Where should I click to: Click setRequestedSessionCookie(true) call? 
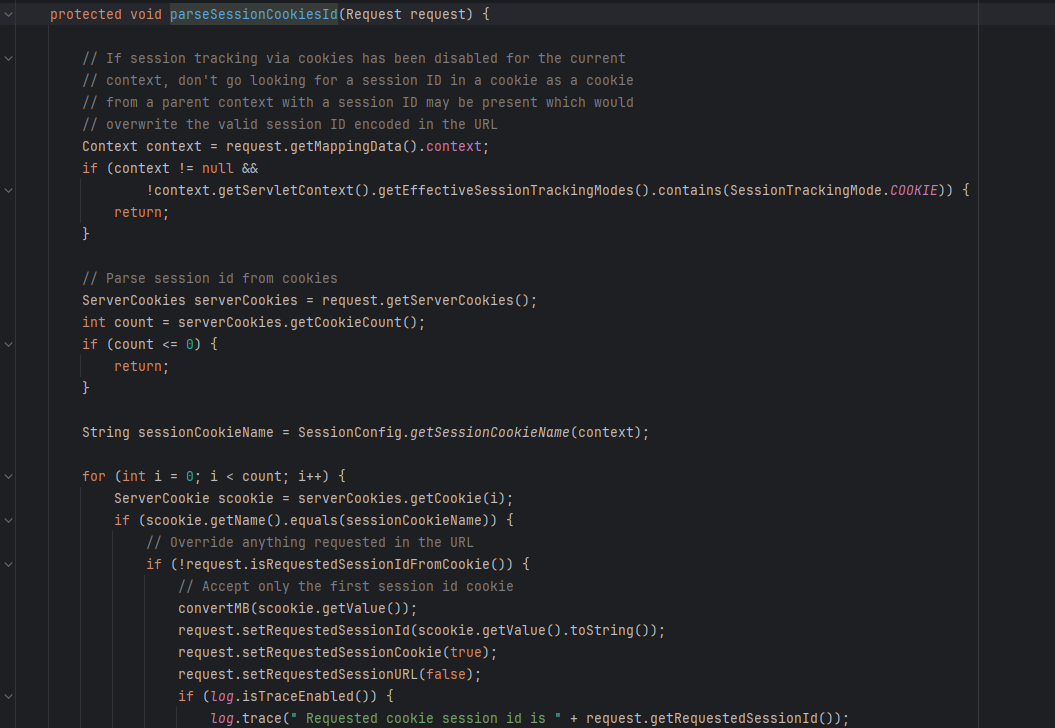point(365,653)
